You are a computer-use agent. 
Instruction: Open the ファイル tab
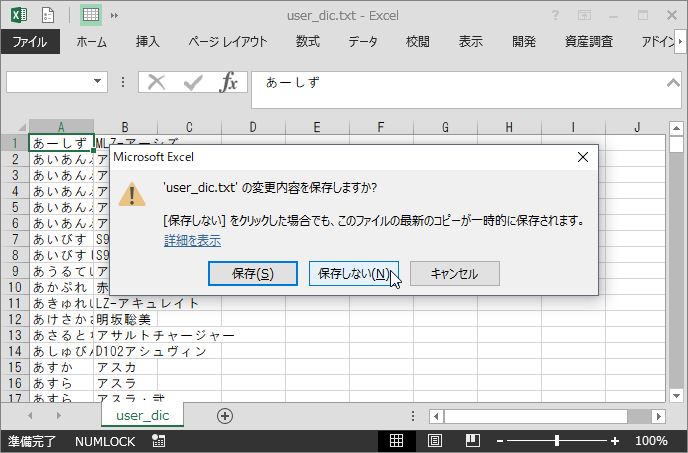pyautogui.click(x=30, y=42)
